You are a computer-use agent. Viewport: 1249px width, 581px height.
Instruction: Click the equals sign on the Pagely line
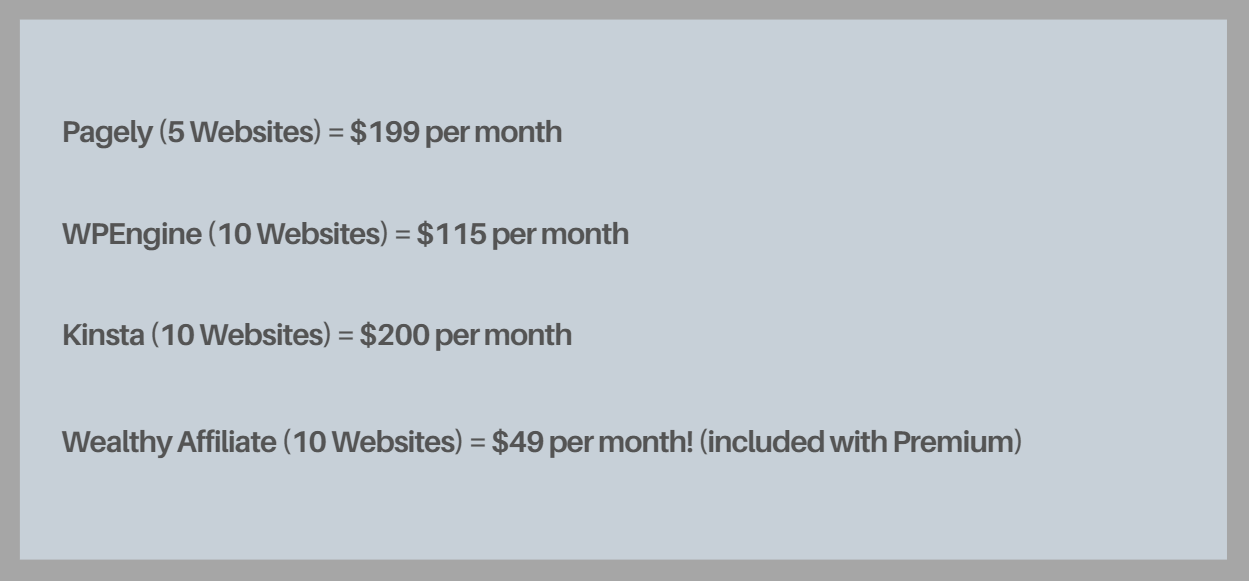tap(342, 134)
